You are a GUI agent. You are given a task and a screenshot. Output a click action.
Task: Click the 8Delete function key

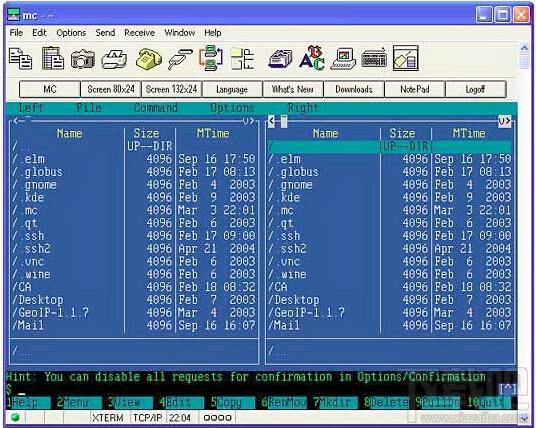pos(386,402)
